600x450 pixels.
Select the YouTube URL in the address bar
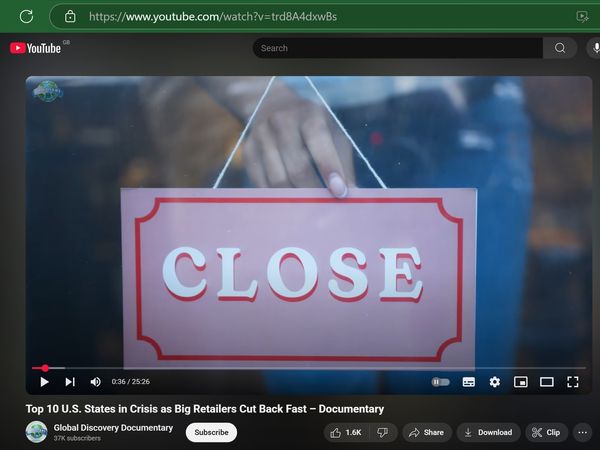pos(213,16)
